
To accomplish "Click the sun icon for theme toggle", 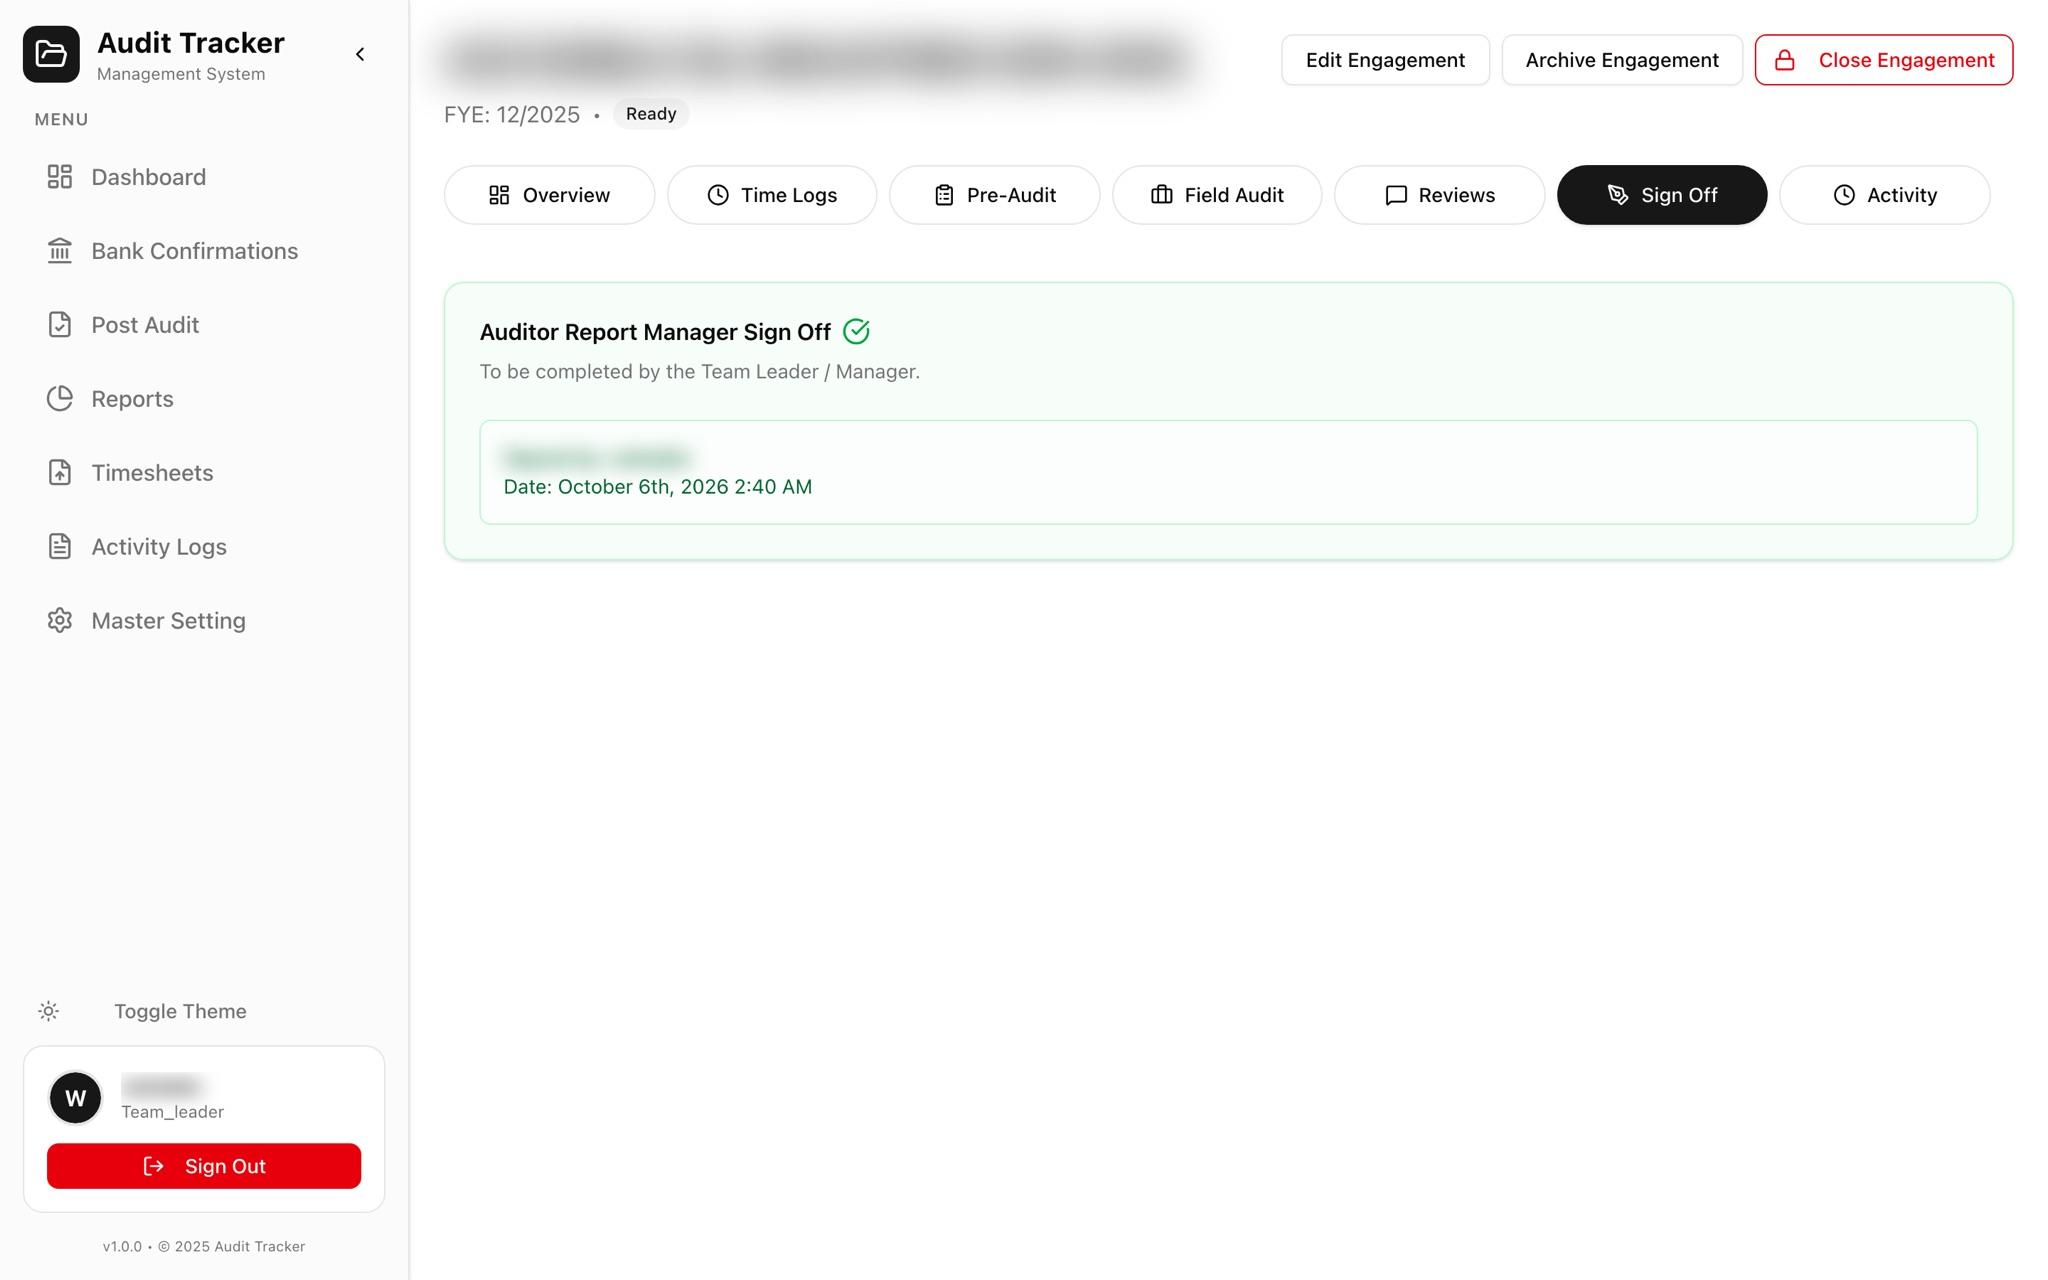I will point(48,1012).
